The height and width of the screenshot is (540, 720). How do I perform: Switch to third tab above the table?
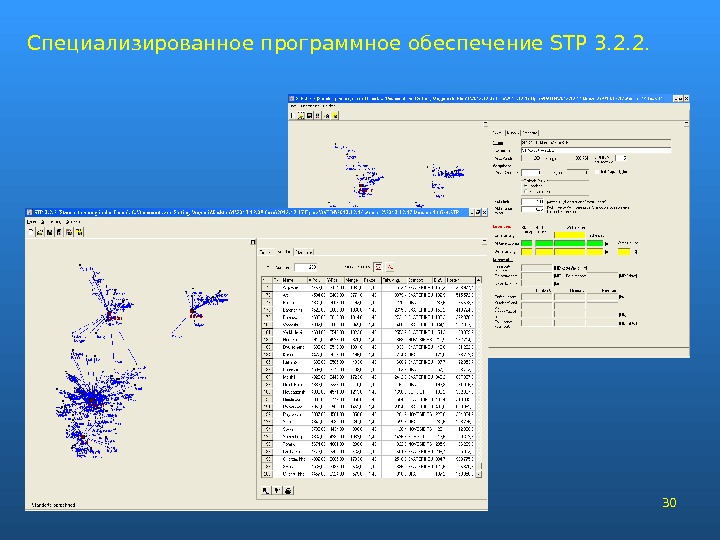tap(304, 252)
